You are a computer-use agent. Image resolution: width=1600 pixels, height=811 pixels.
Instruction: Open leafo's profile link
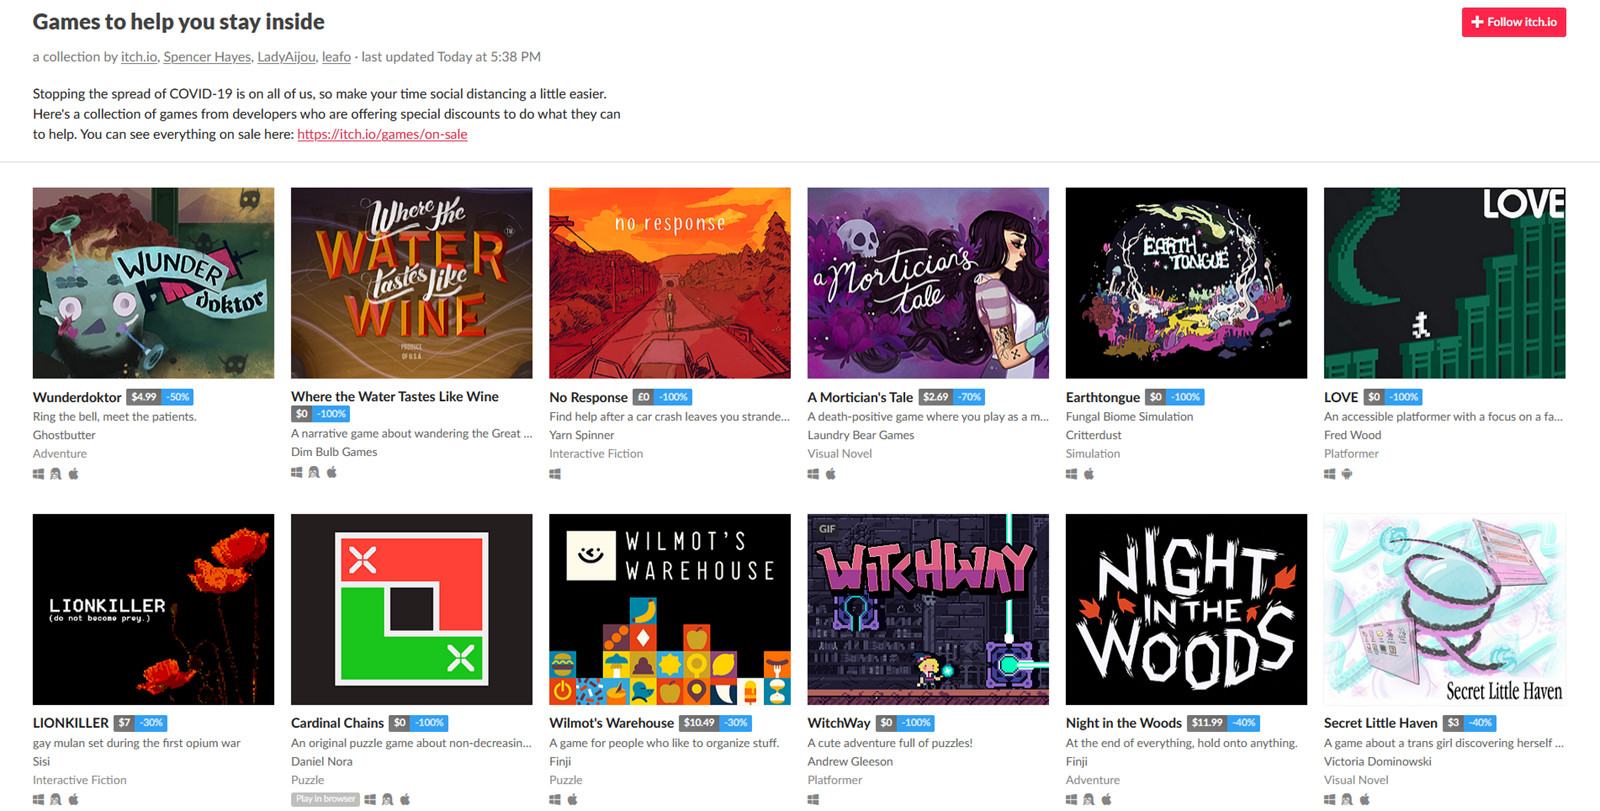coord(336,57)
